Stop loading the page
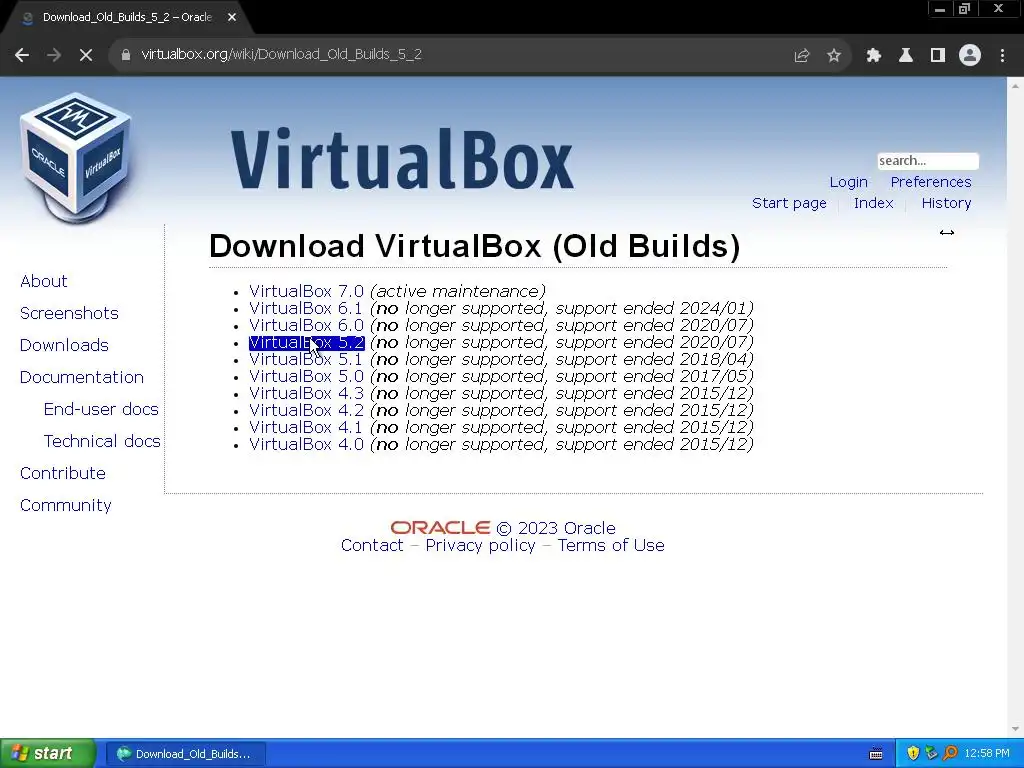This screenshot has width=1024, height=768. pos(86,55)
